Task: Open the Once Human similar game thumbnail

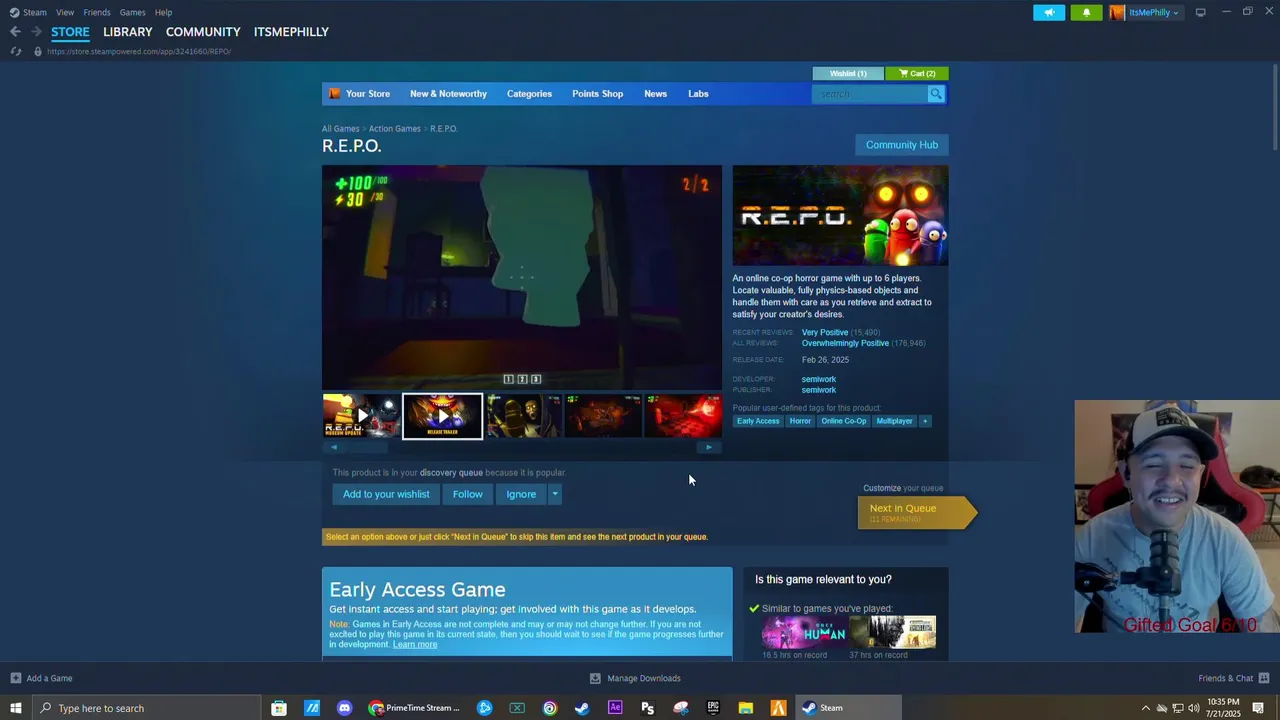Action: point(803,632)
